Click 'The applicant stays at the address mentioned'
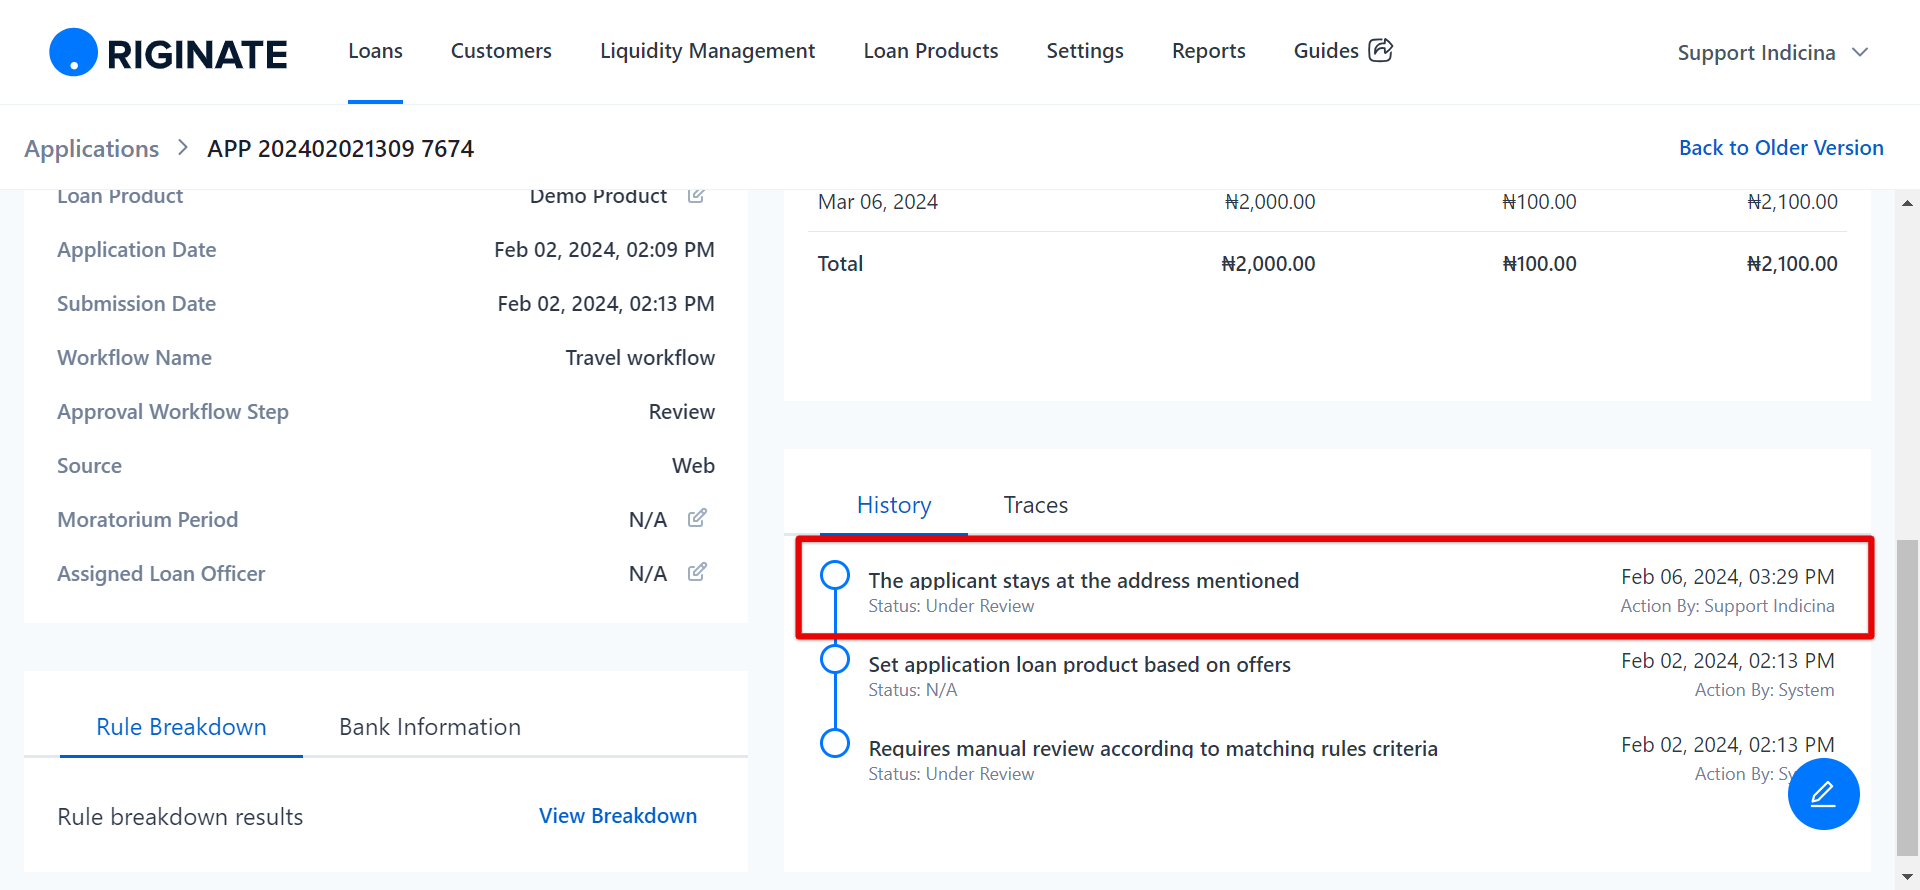The image size is (1920, 890). click(1083, 580)
